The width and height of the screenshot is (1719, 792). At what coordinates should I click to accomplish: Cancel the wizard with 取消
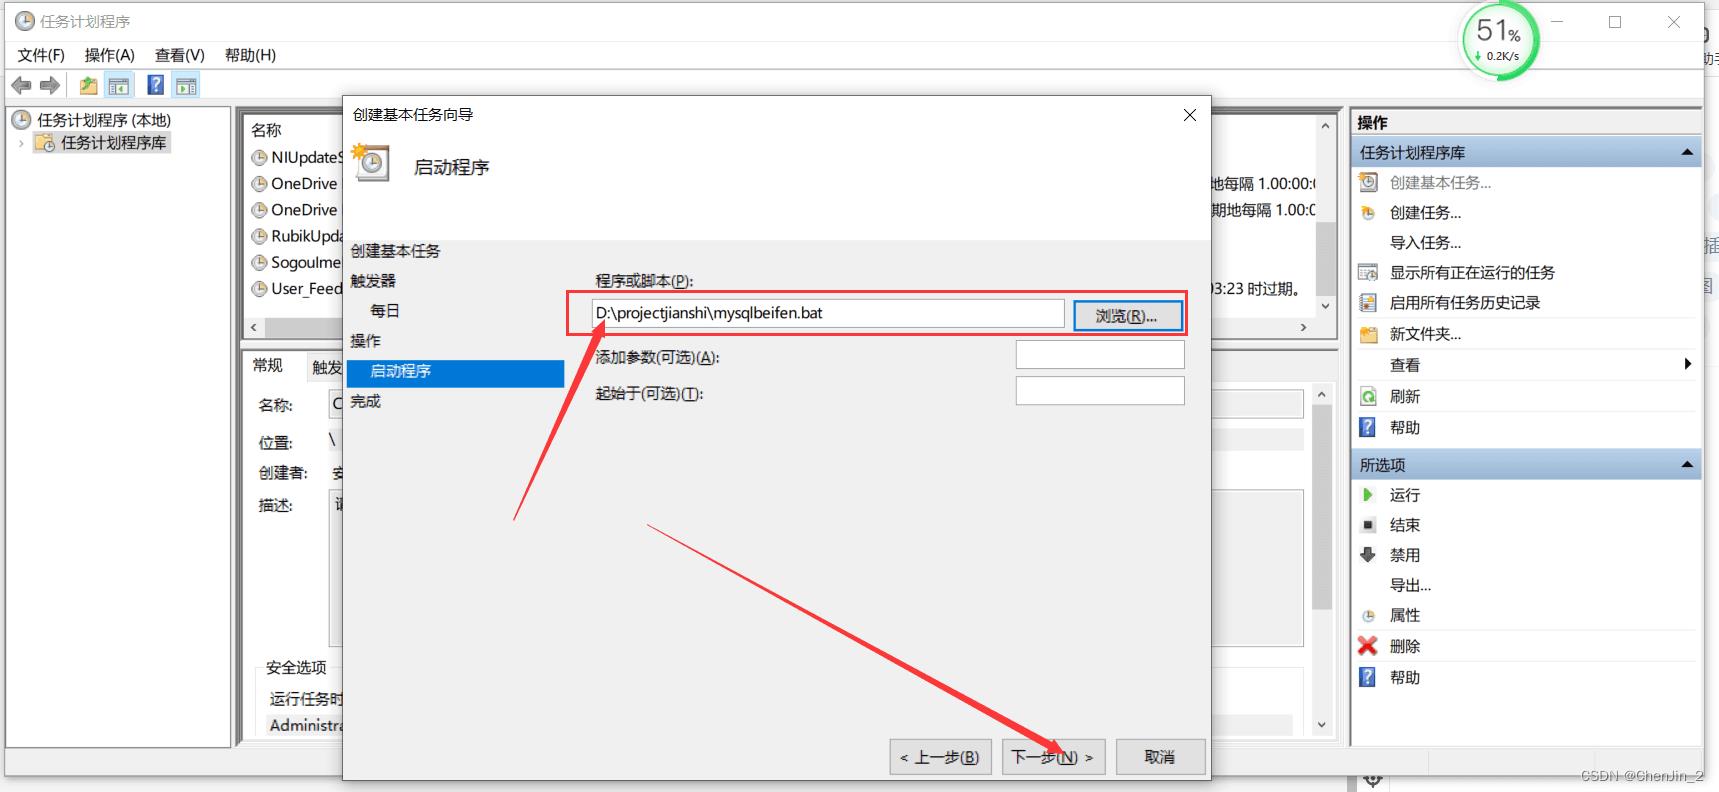click(1160, 757)
